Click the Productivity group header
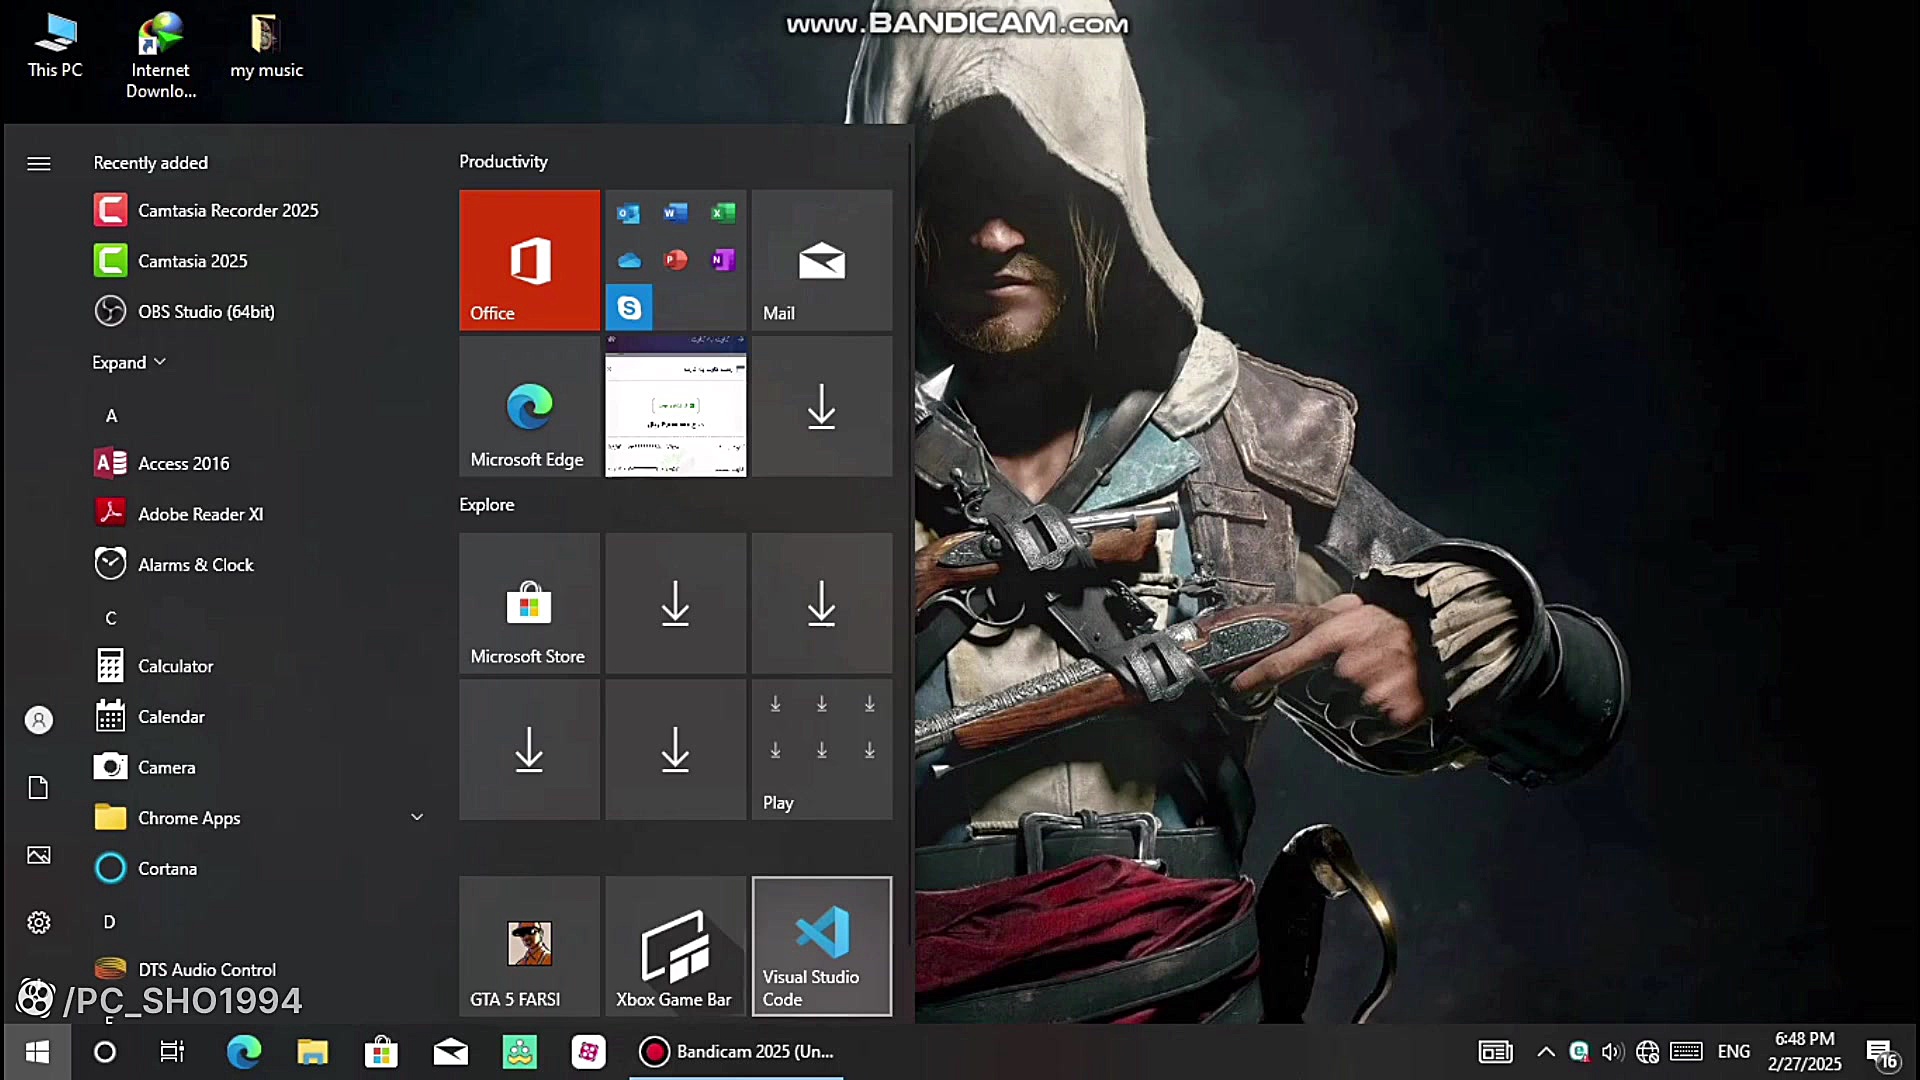The height and width of the screenshot is (1080, 1920). point(503,162)
